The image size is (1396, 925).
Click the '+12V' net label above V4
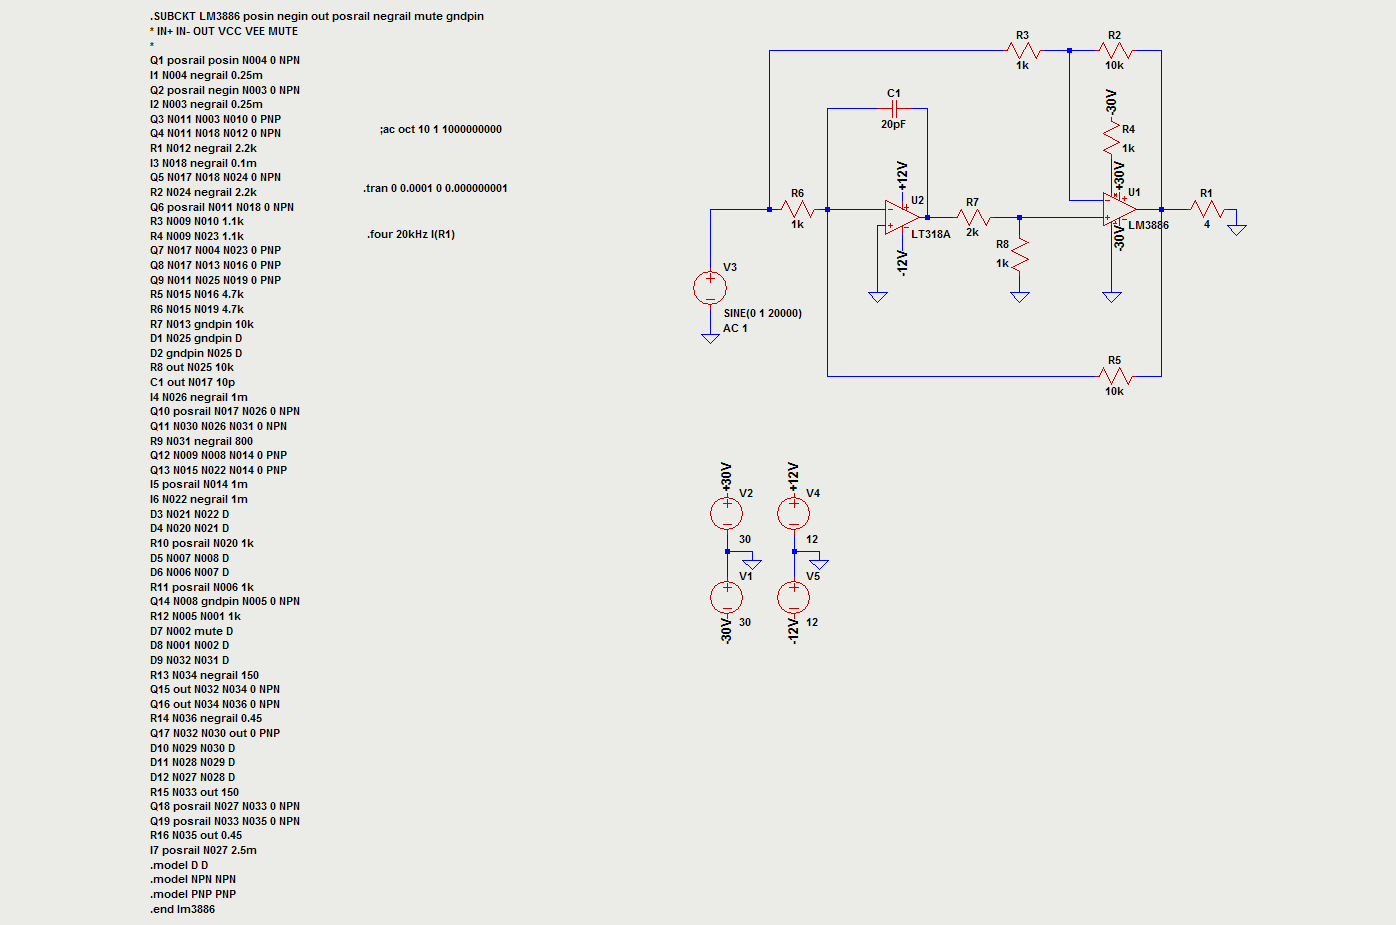coord(794,477)
